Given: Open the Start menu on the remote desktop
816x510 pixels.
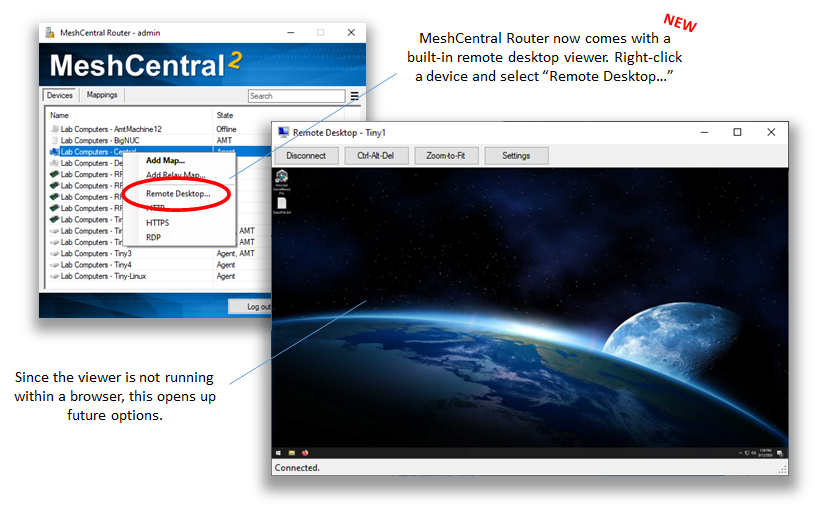Looking at the screenshot, I should (x=278, y=453).
